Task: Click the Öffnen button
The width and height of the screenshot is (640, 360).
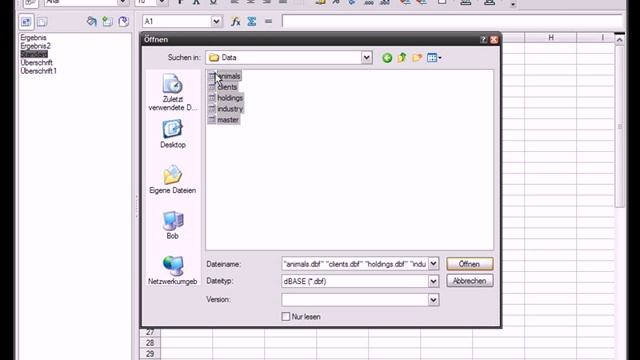Action: pyautogui.click(x=470, y=264)
